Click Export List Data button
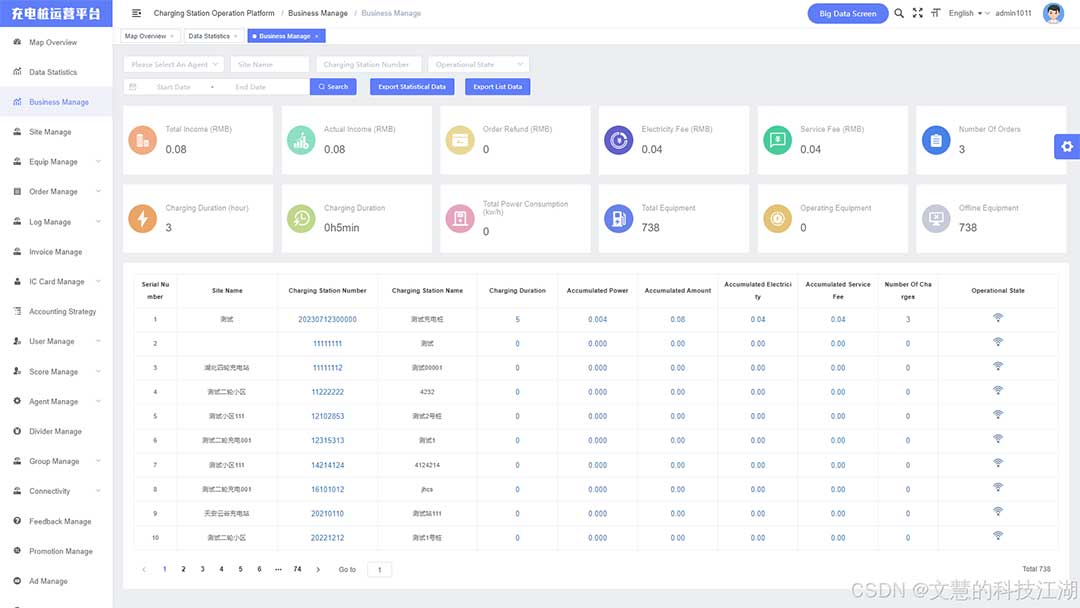The width and height of the screenshot is (1080, 608). pos(497,87)
